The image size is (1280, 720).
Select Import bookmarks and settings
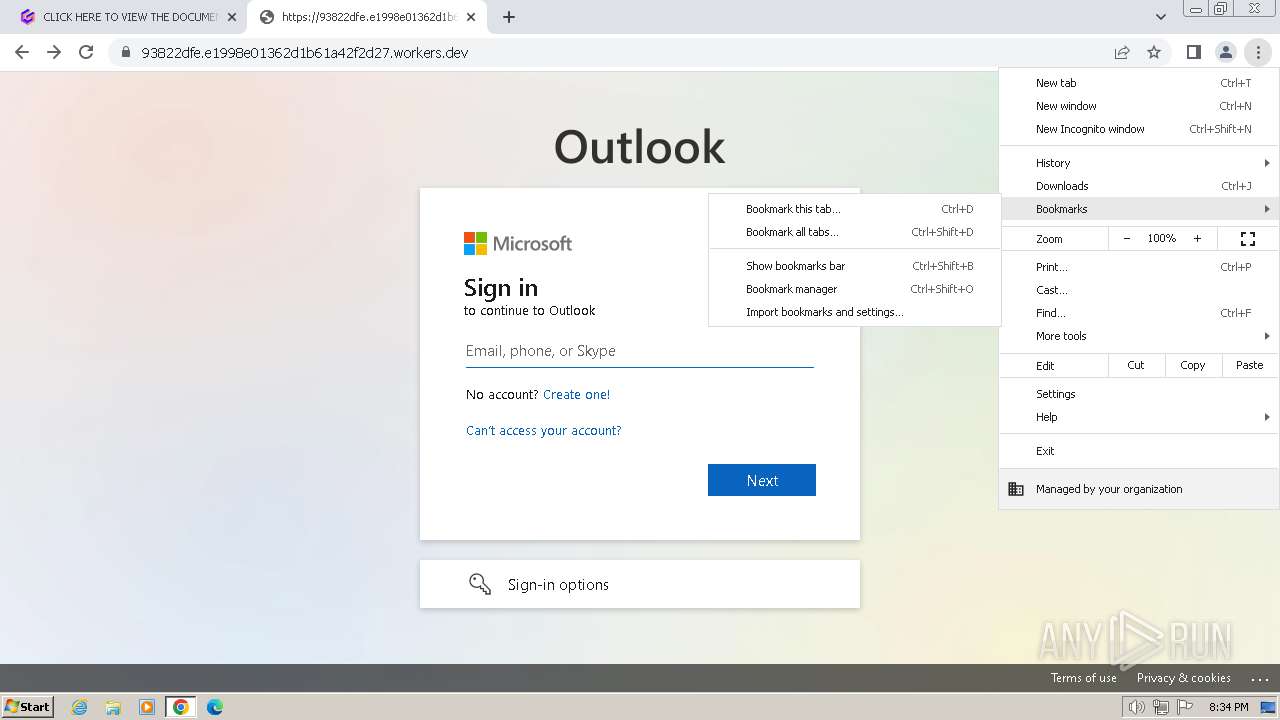pyautogui.click(x=855, y=312)
